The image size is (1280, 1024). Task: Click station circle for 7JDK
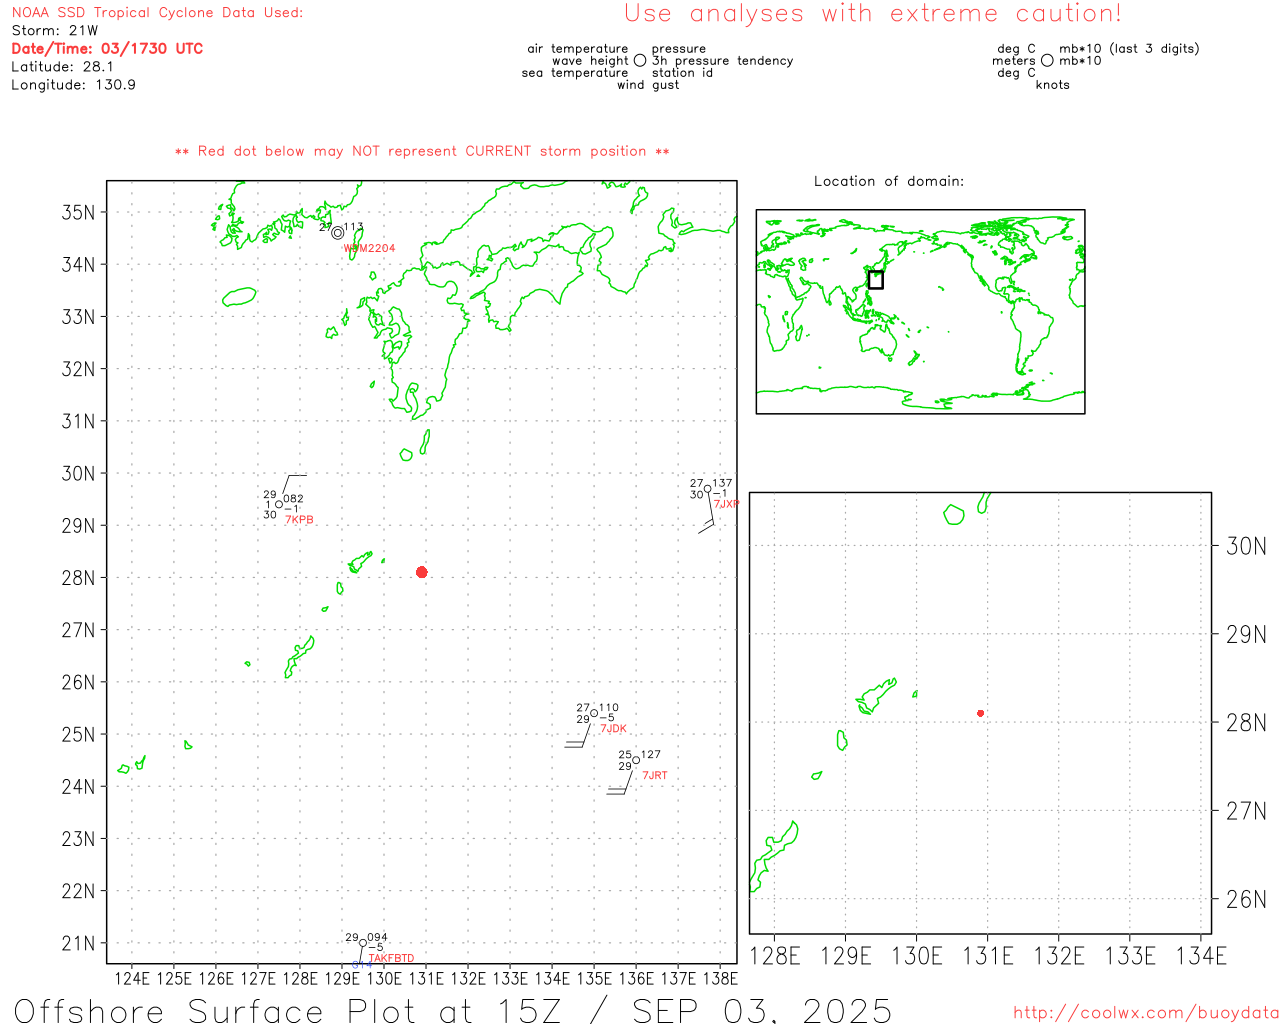(x=594, y=713)
